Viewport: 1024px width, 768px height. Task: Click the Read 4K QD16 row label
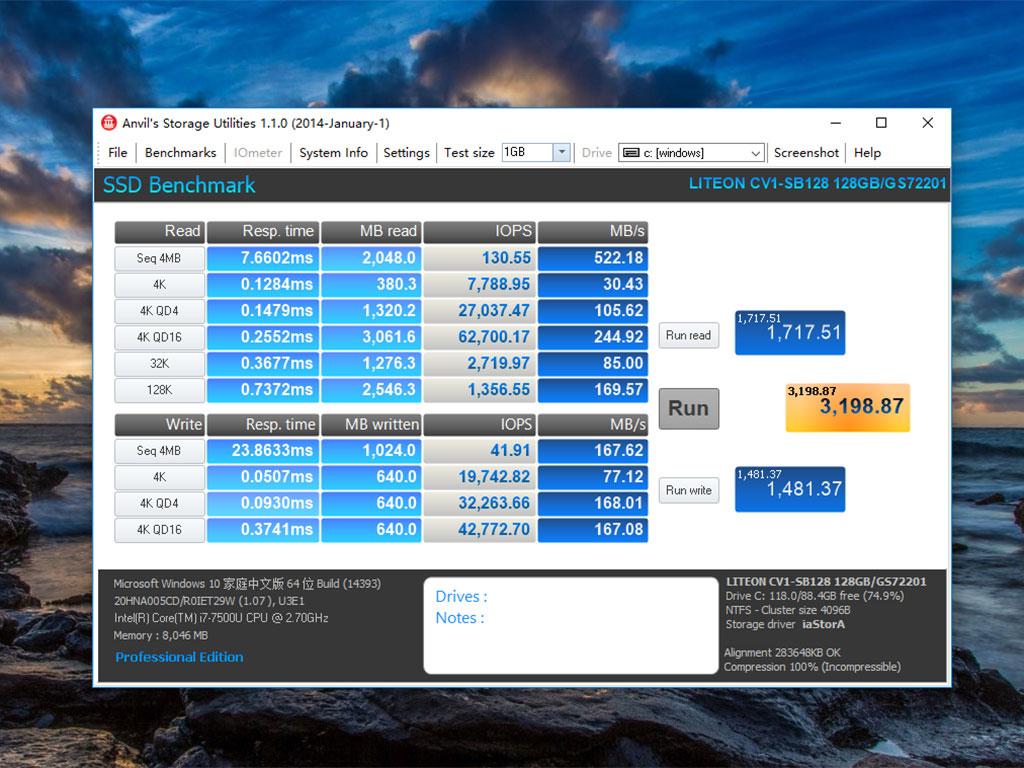[x=159, y=338]
